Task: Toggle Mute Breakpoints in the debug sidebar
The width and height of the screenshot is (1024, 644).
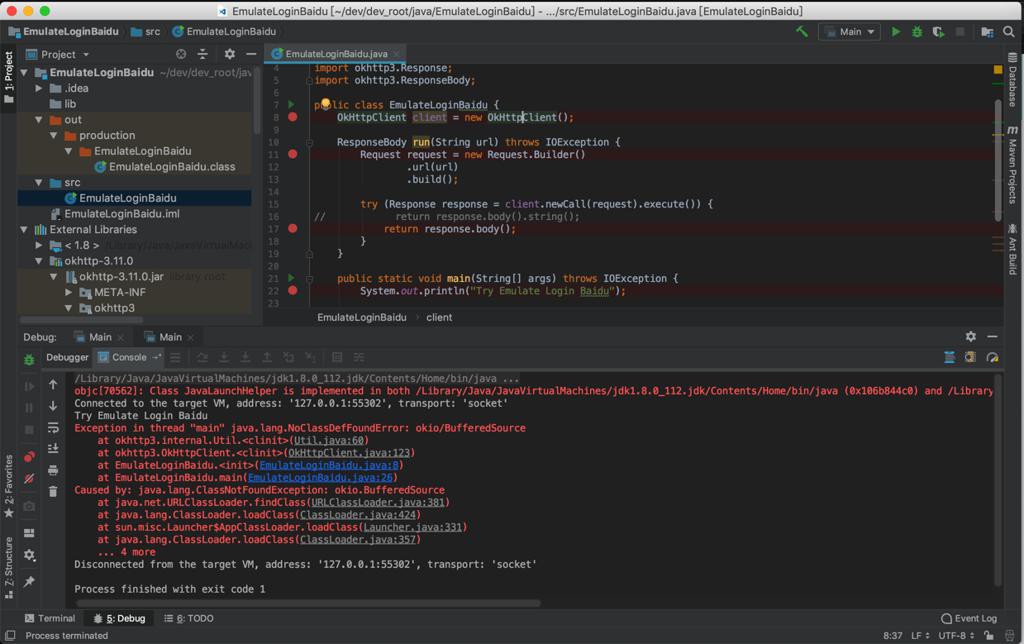Action: tap(29, 479)
